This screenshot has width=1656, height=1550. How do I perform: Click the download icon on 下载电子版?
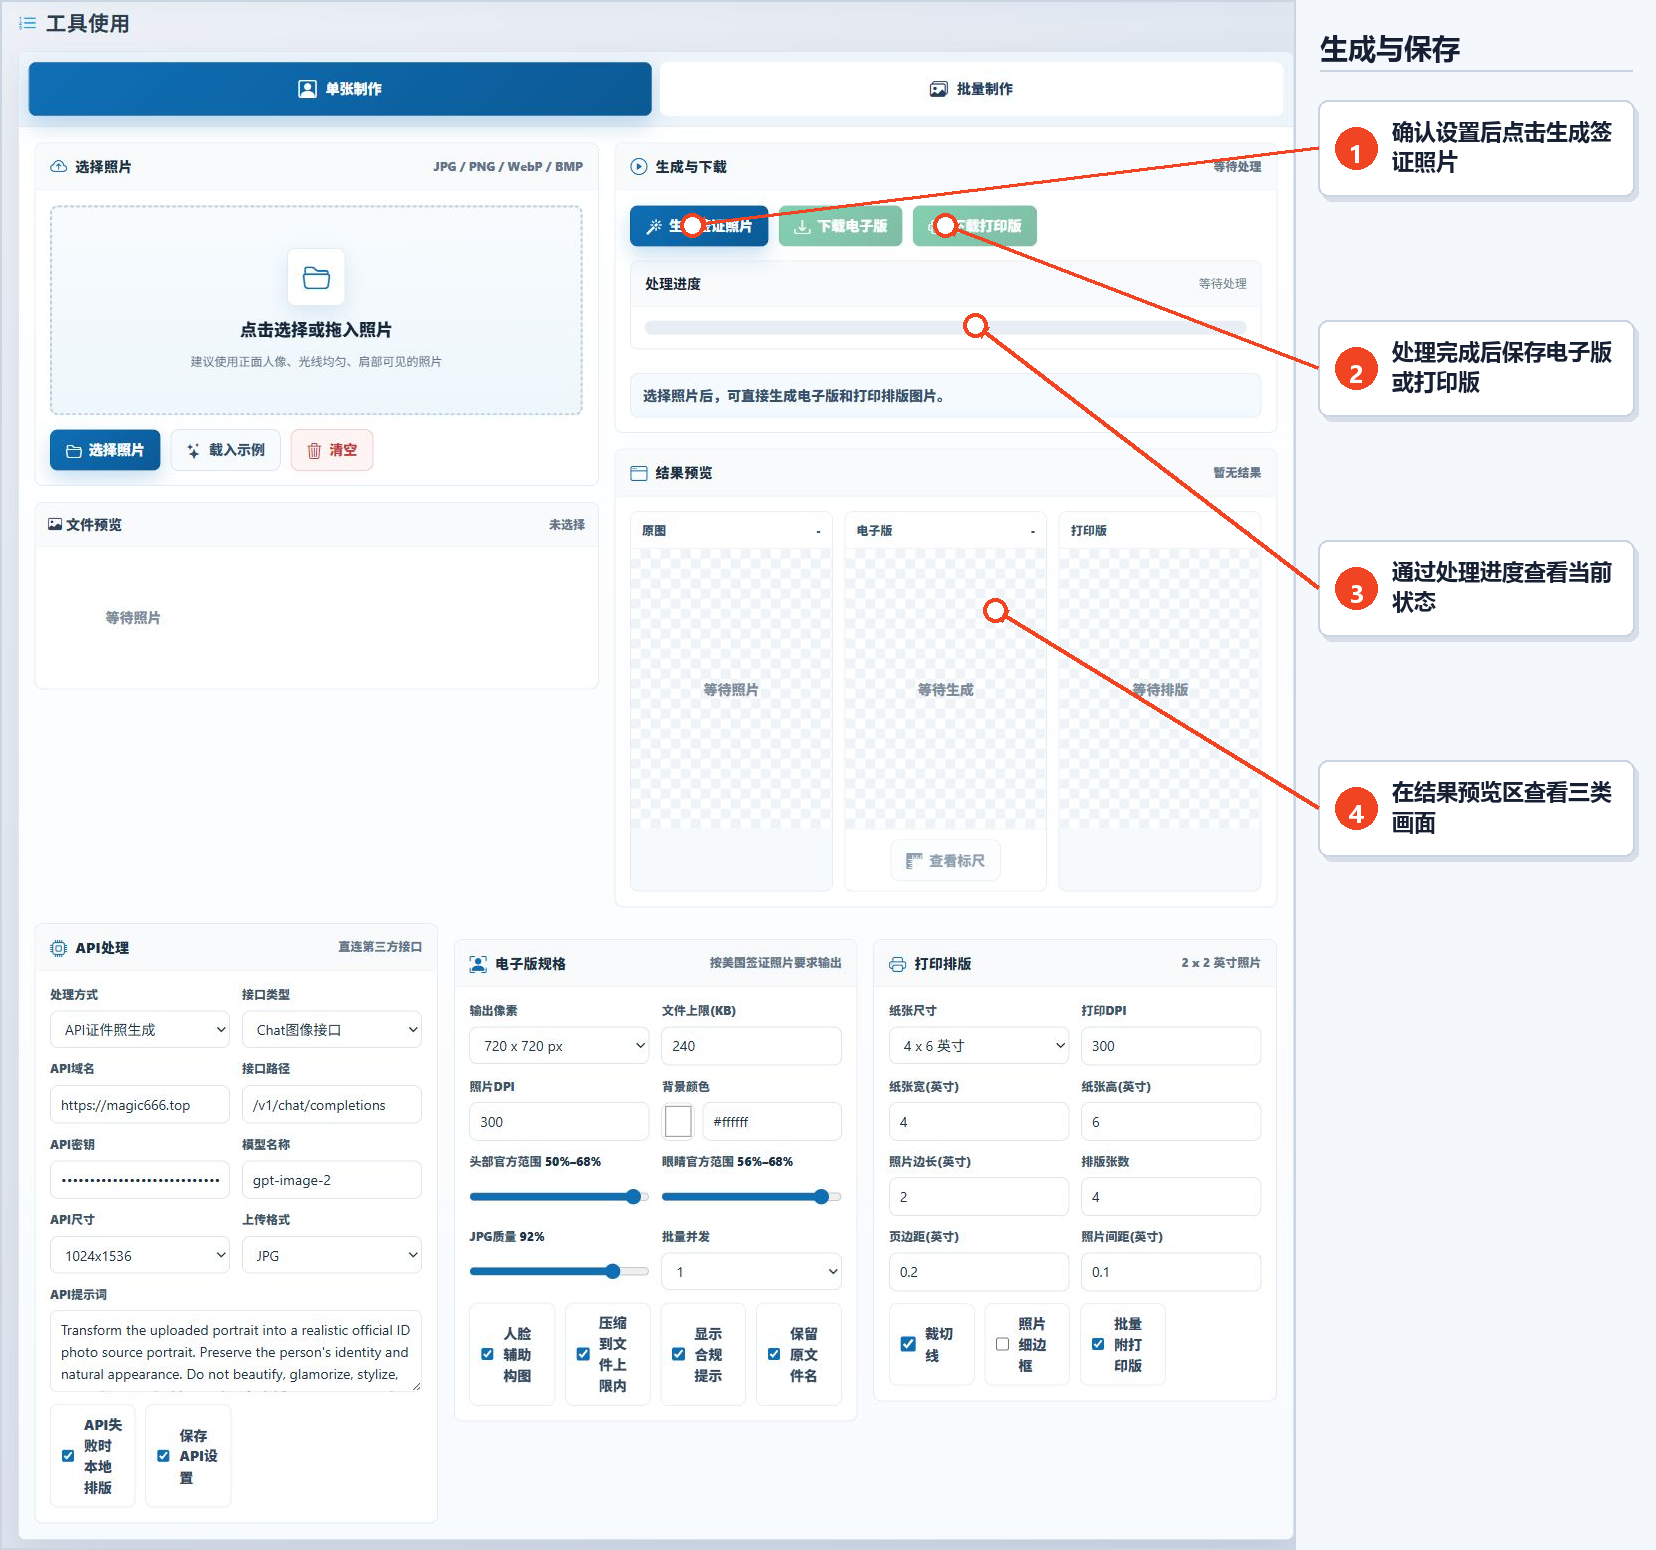pos(802,227)
